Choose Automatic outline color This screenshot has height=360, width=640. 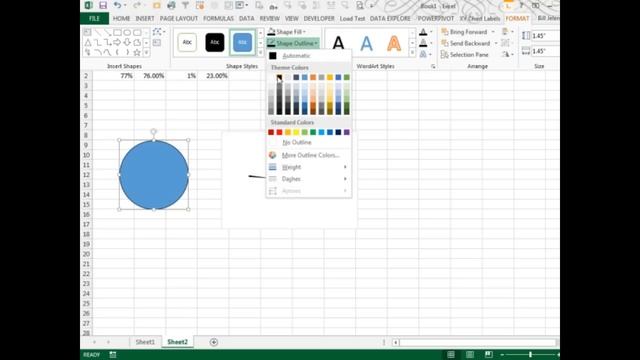[309, 56]
